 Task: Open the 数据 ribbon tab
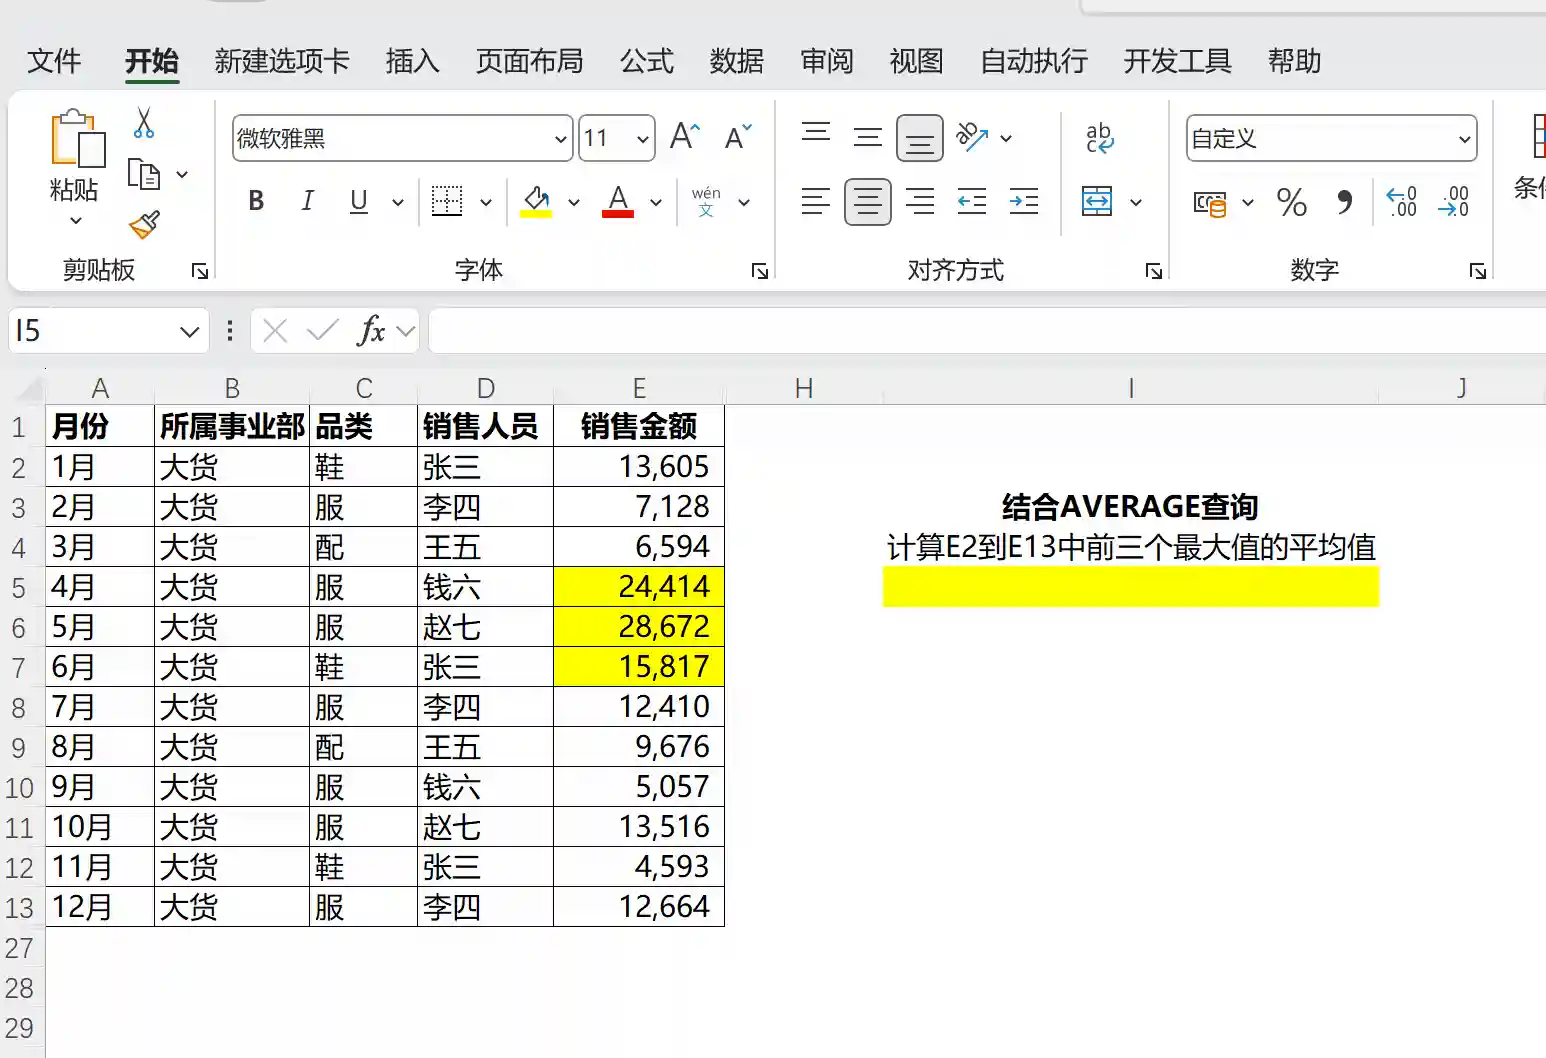click(x=736, y=62)
